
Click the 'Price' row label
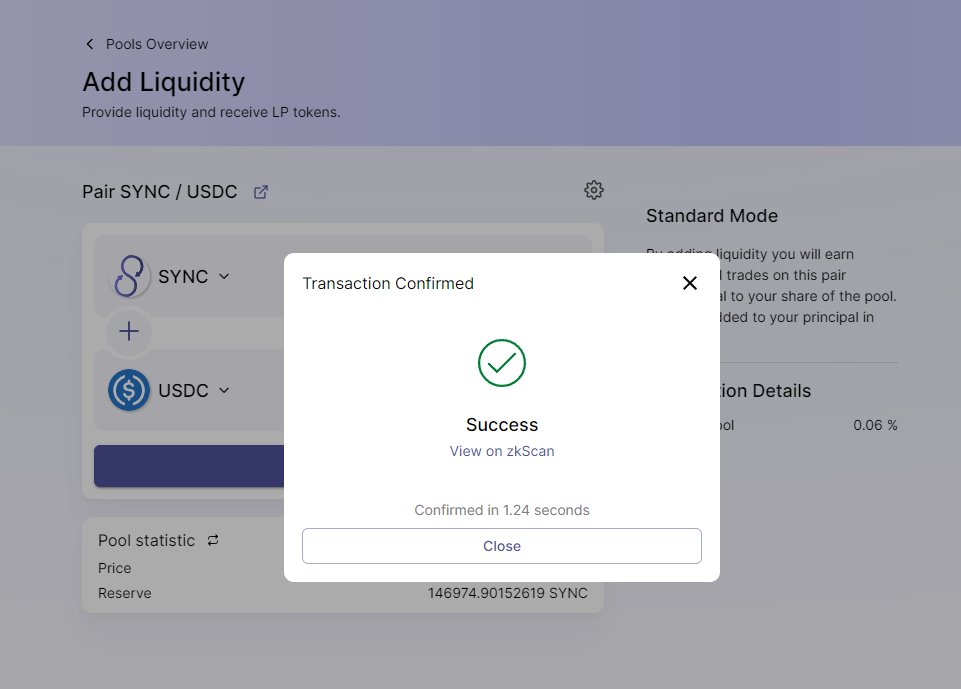(115, 568)
